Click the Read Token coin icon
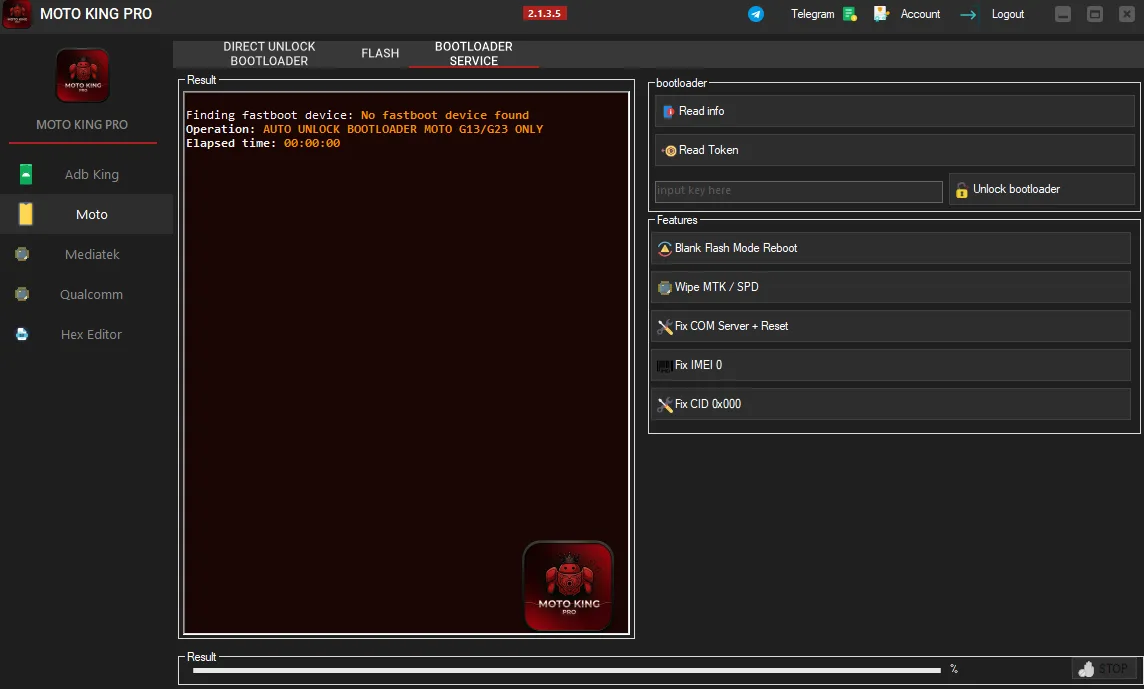Image resolution: width=1144 pixels, height=689 pixels. click(x=670, y=150)
